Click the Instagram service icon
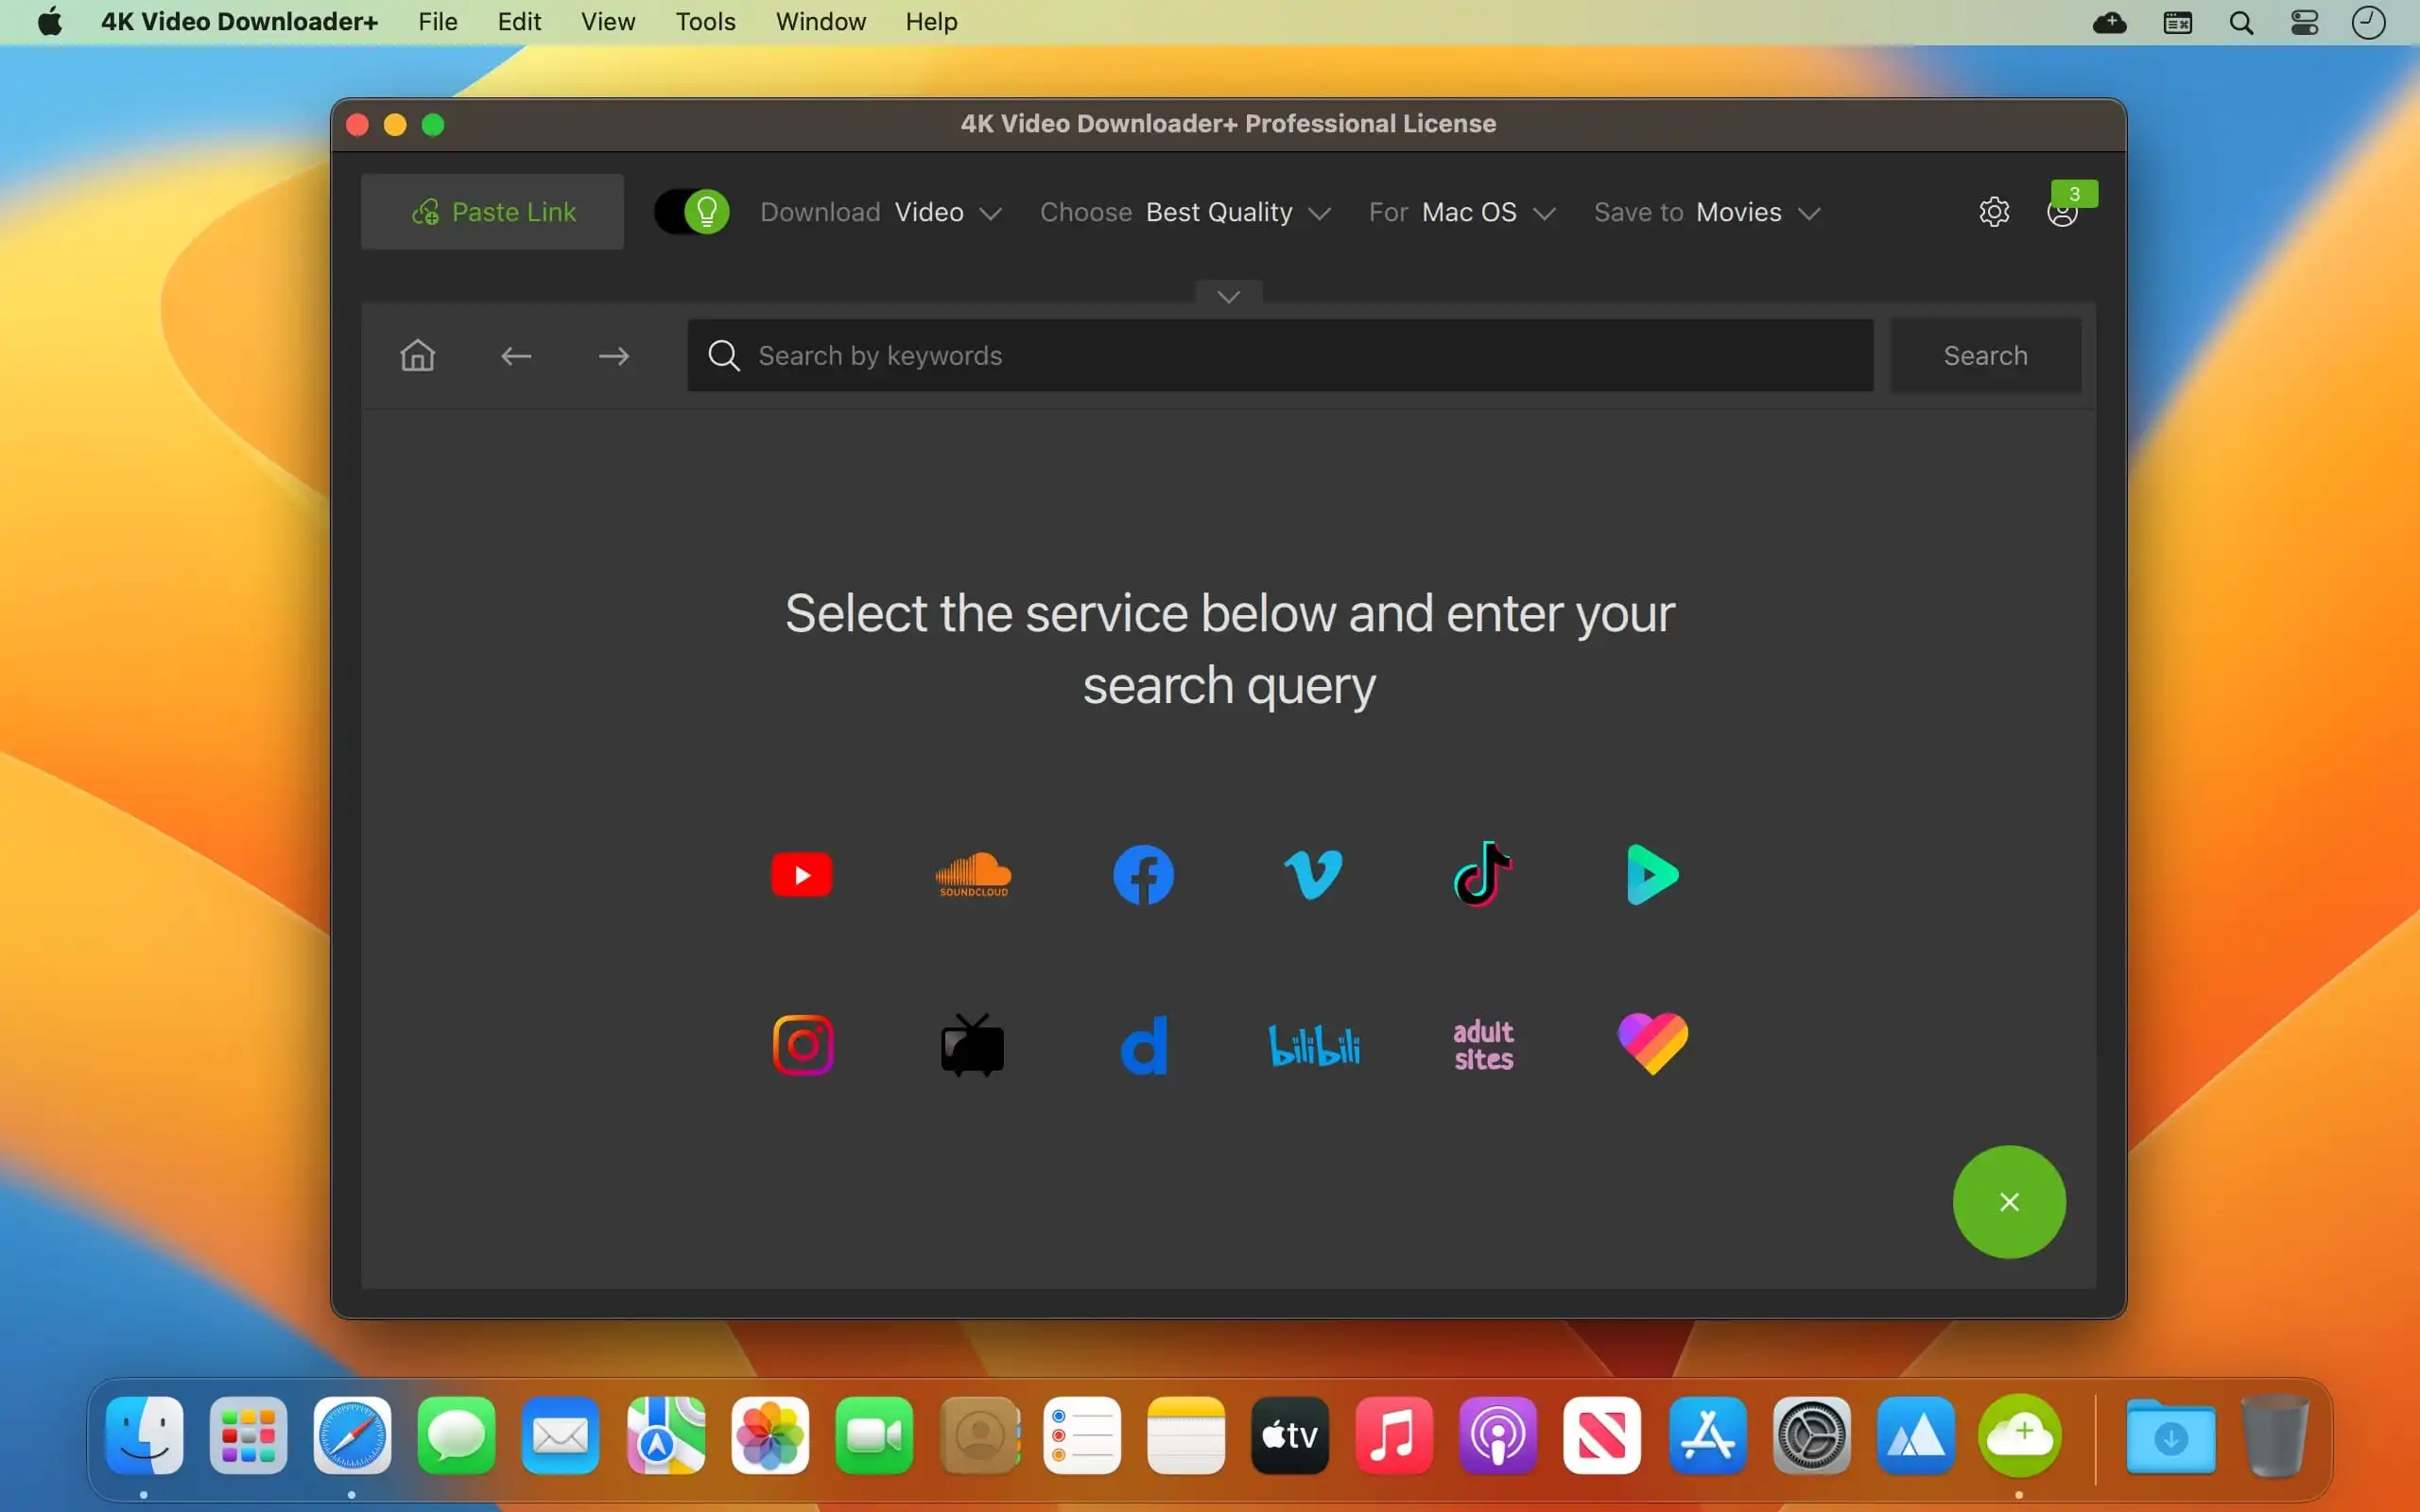The height and width of the screenshot is (1512, 2420). coord(804,1043)
